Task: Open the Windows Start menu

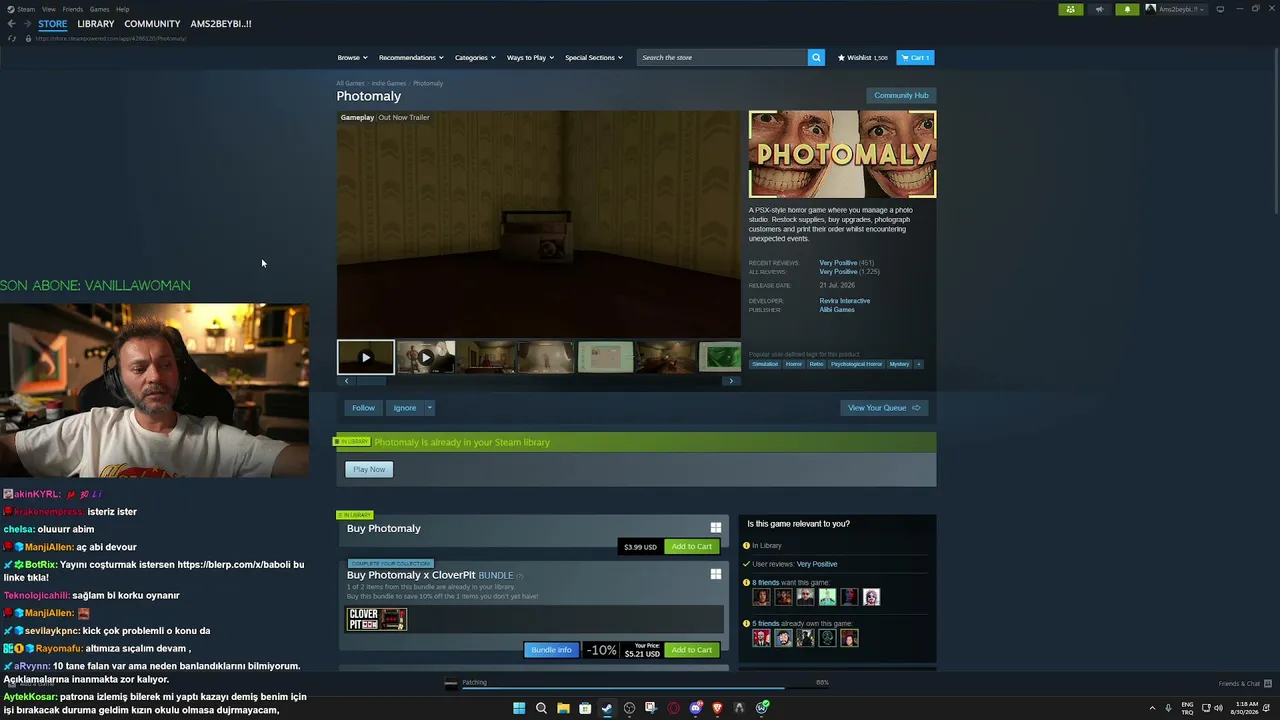Action: (x=519, y=708)
